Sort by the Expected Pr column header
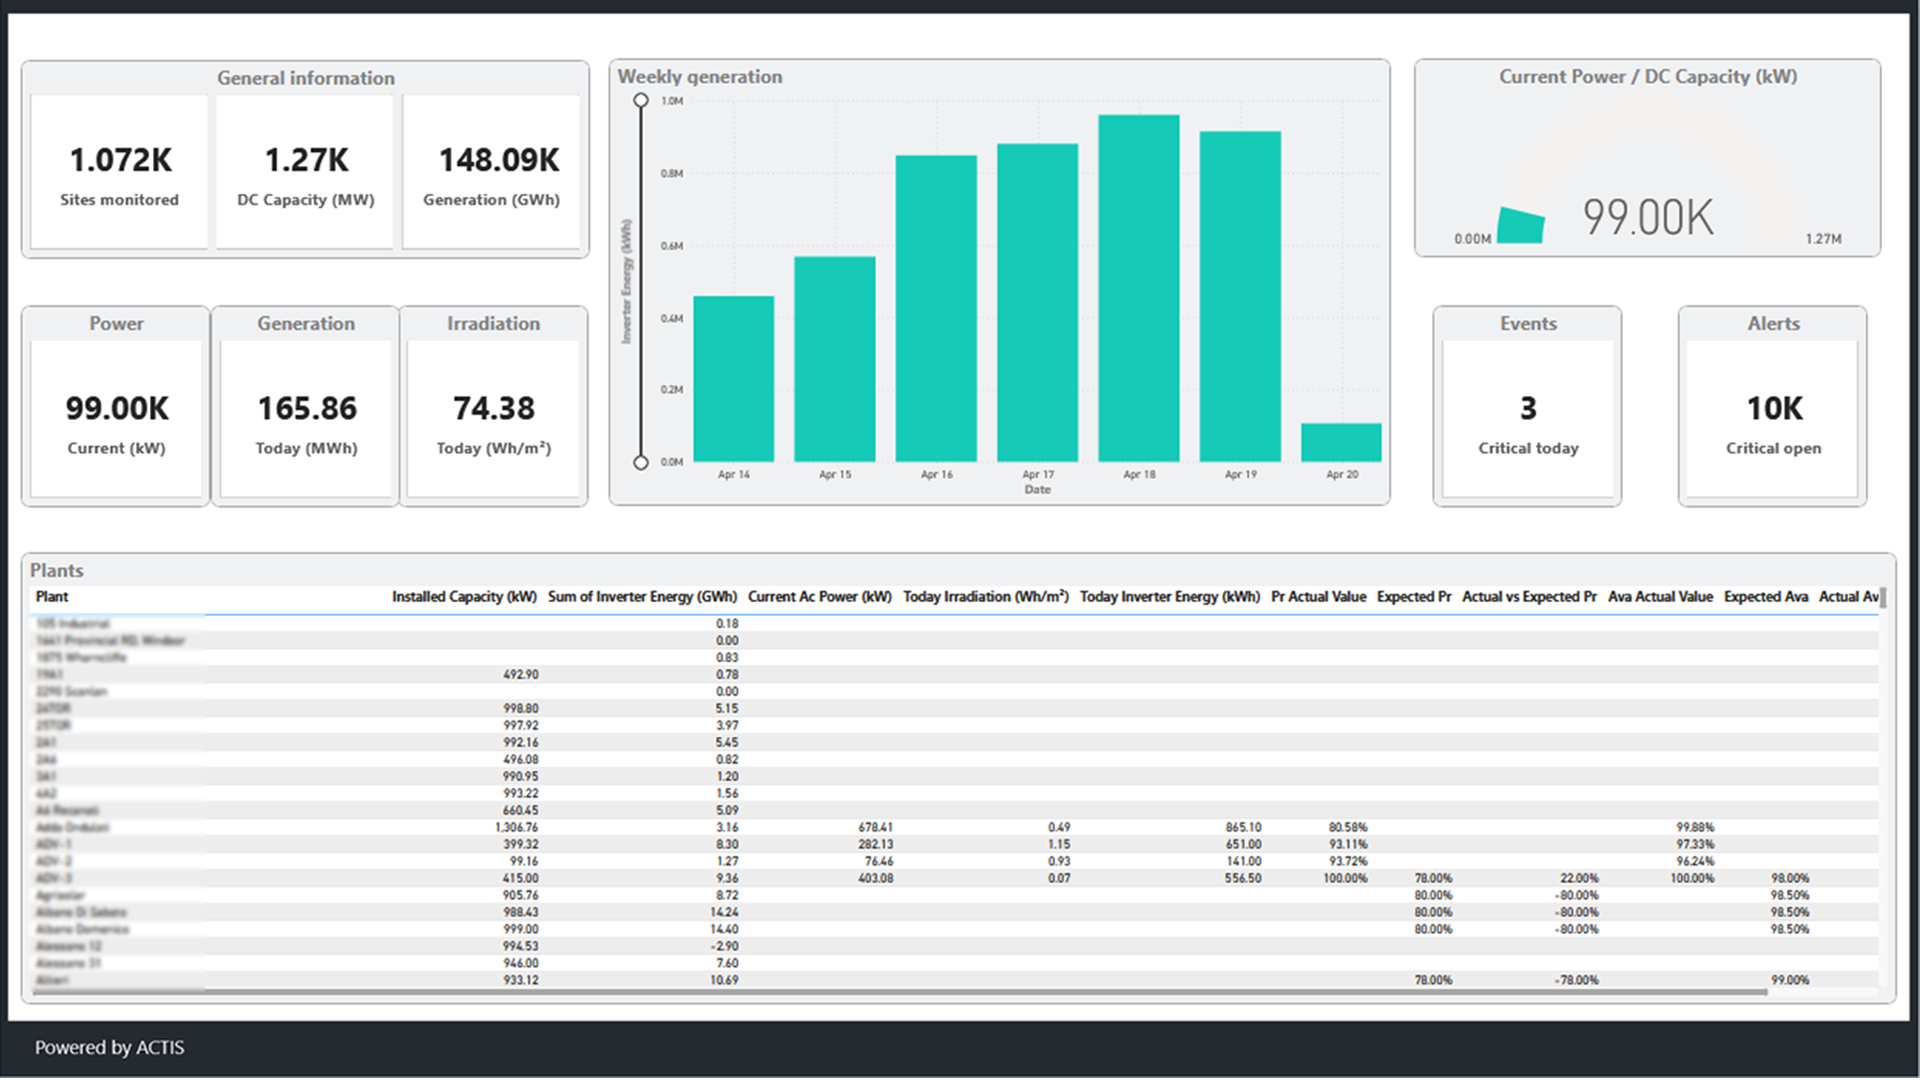 1414,597
